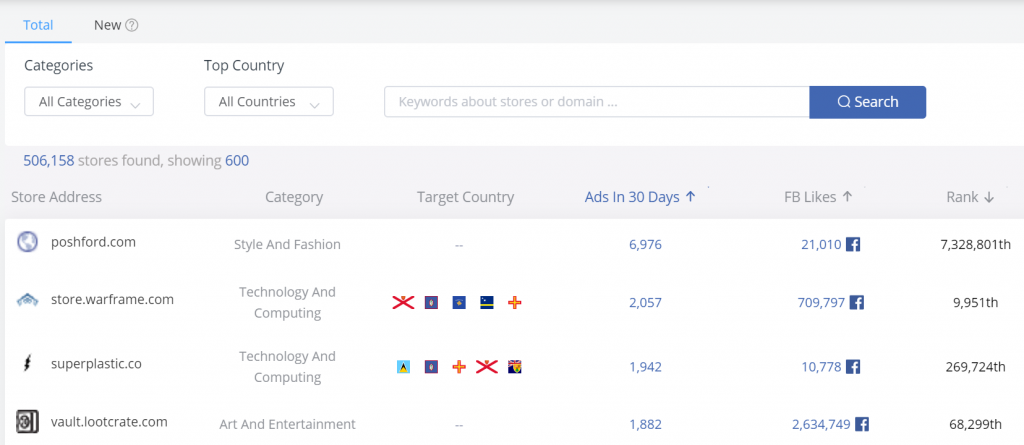Open the vault.lootcrate.com store link
Image resolution: width=1024 pixels, height=445 pixels.
point(109,421)
